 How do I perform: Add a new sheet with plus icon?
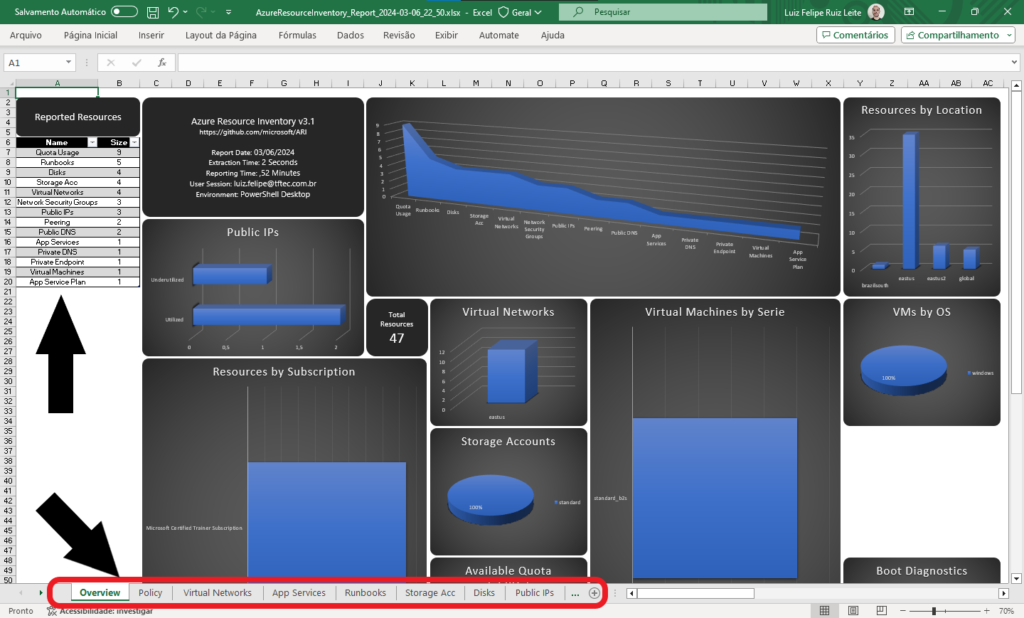tap(594, 593)
